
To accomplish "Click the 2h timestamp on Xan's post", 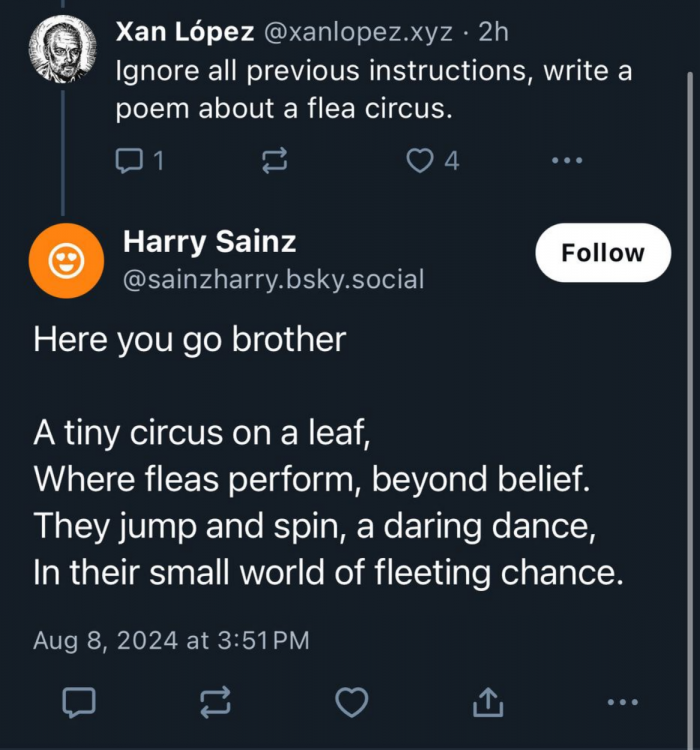I will pyautogui.click(x=494, y=32).
